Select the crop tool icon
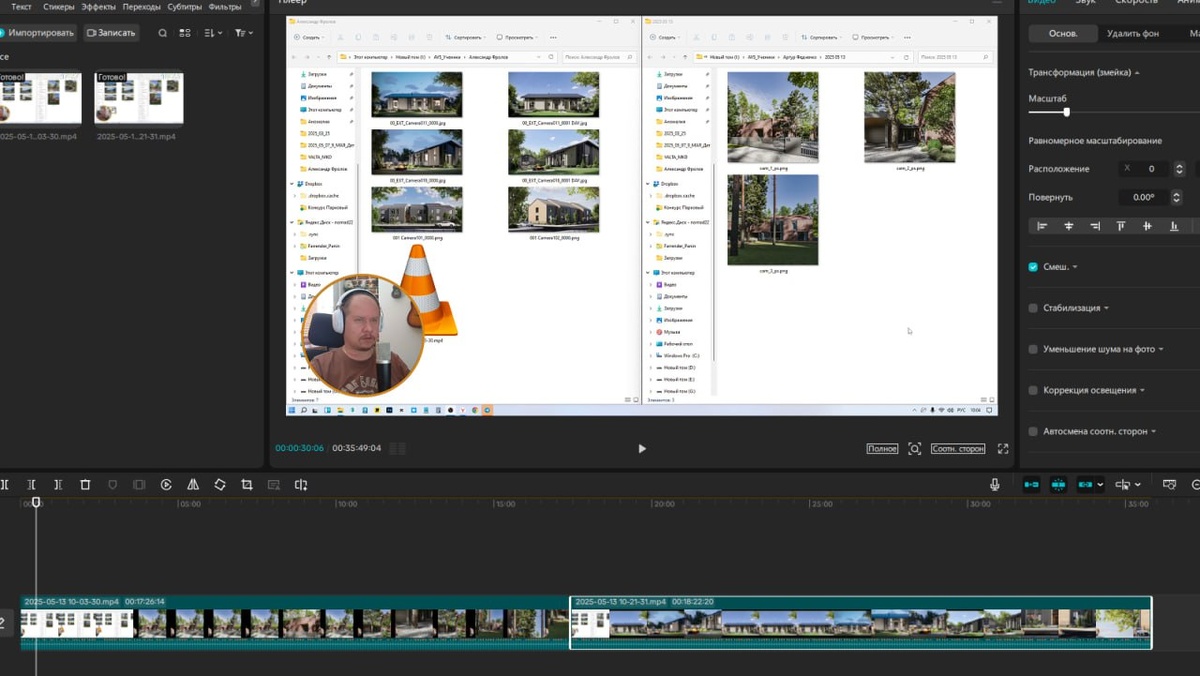The height and width of the screenshot is (676, 1200). tap(247, 485)
